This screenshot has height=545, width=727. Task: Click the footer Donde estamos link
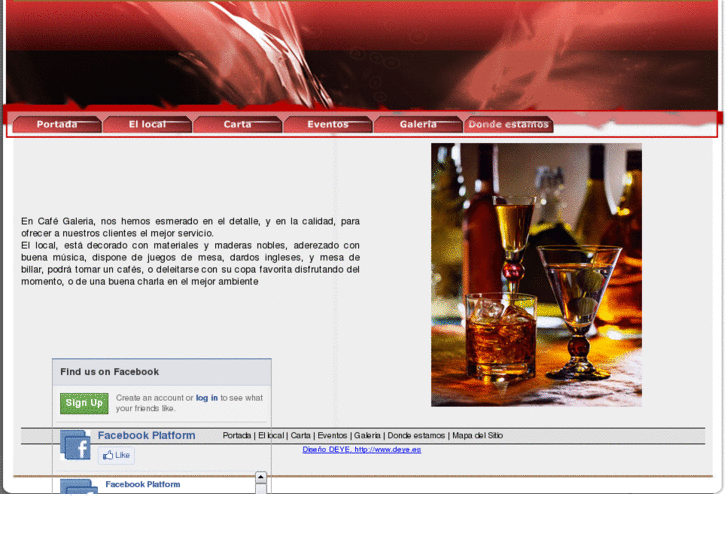[x=416, y=436]
